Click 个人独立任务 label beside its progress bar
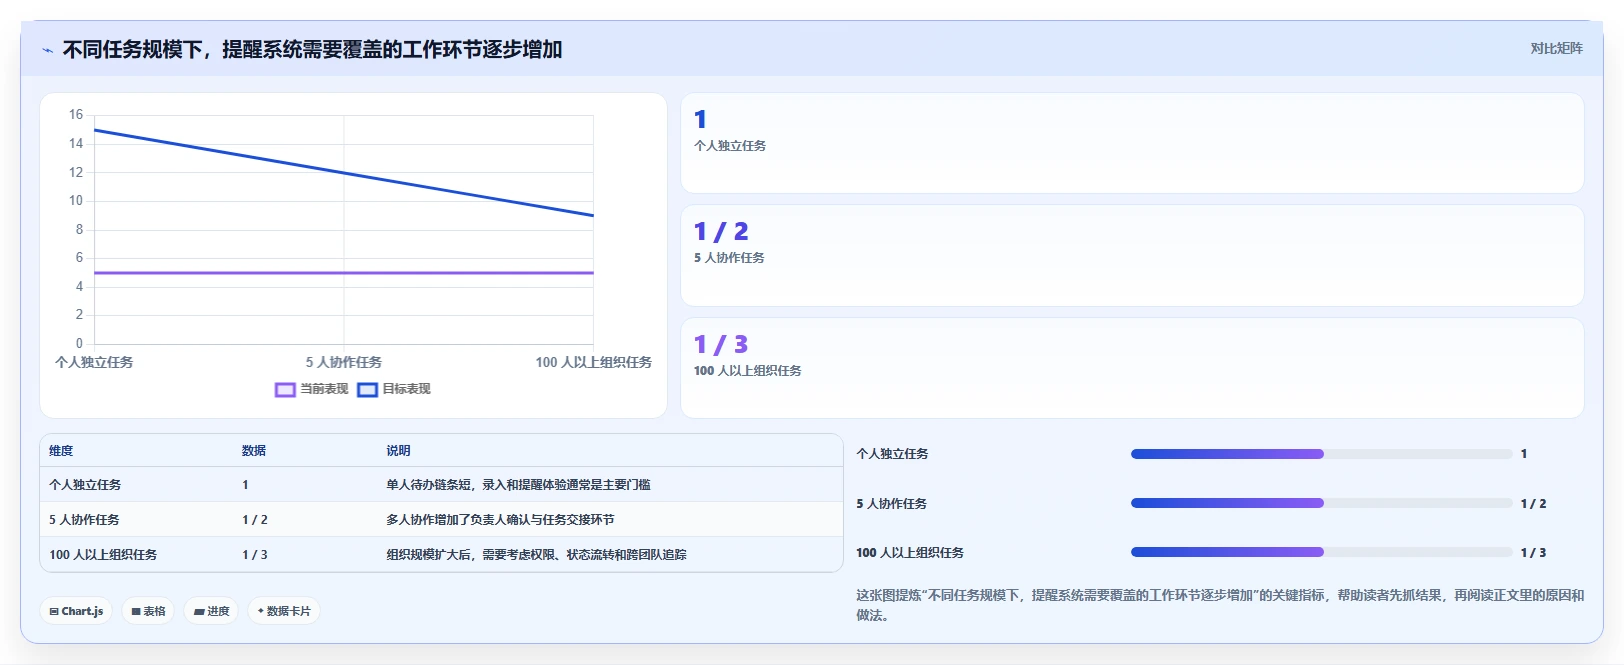The height and width of the screenshot is (665, 1624). coord(892,454)
